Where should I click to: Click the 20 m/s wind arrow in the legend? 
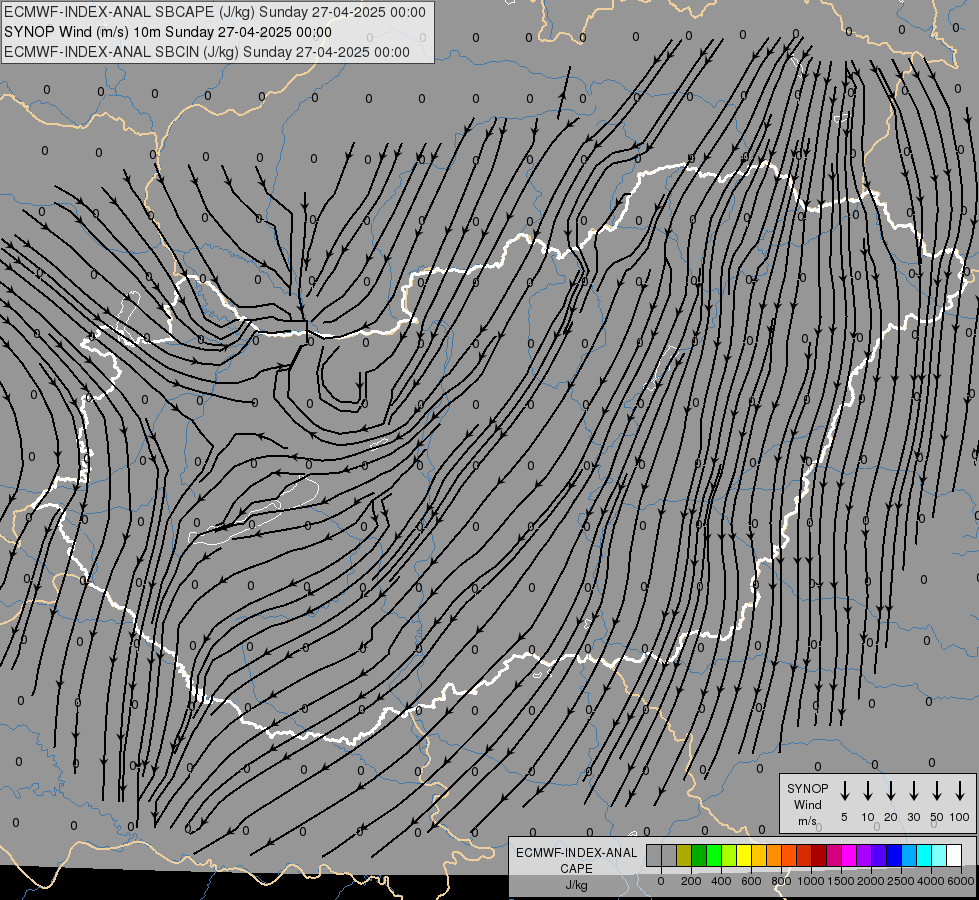890,791
